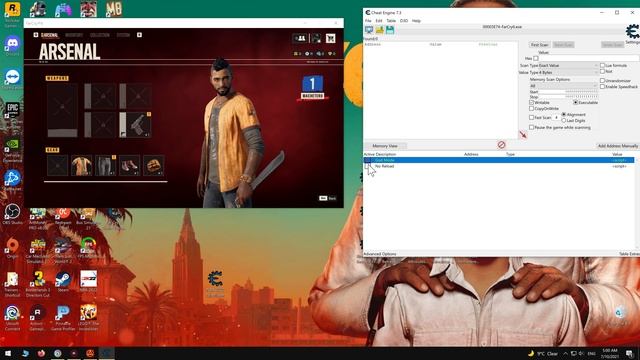Viewport: 640px width, 360px height.
Task: Click Add Address Manually button
Action: point(617,146)
